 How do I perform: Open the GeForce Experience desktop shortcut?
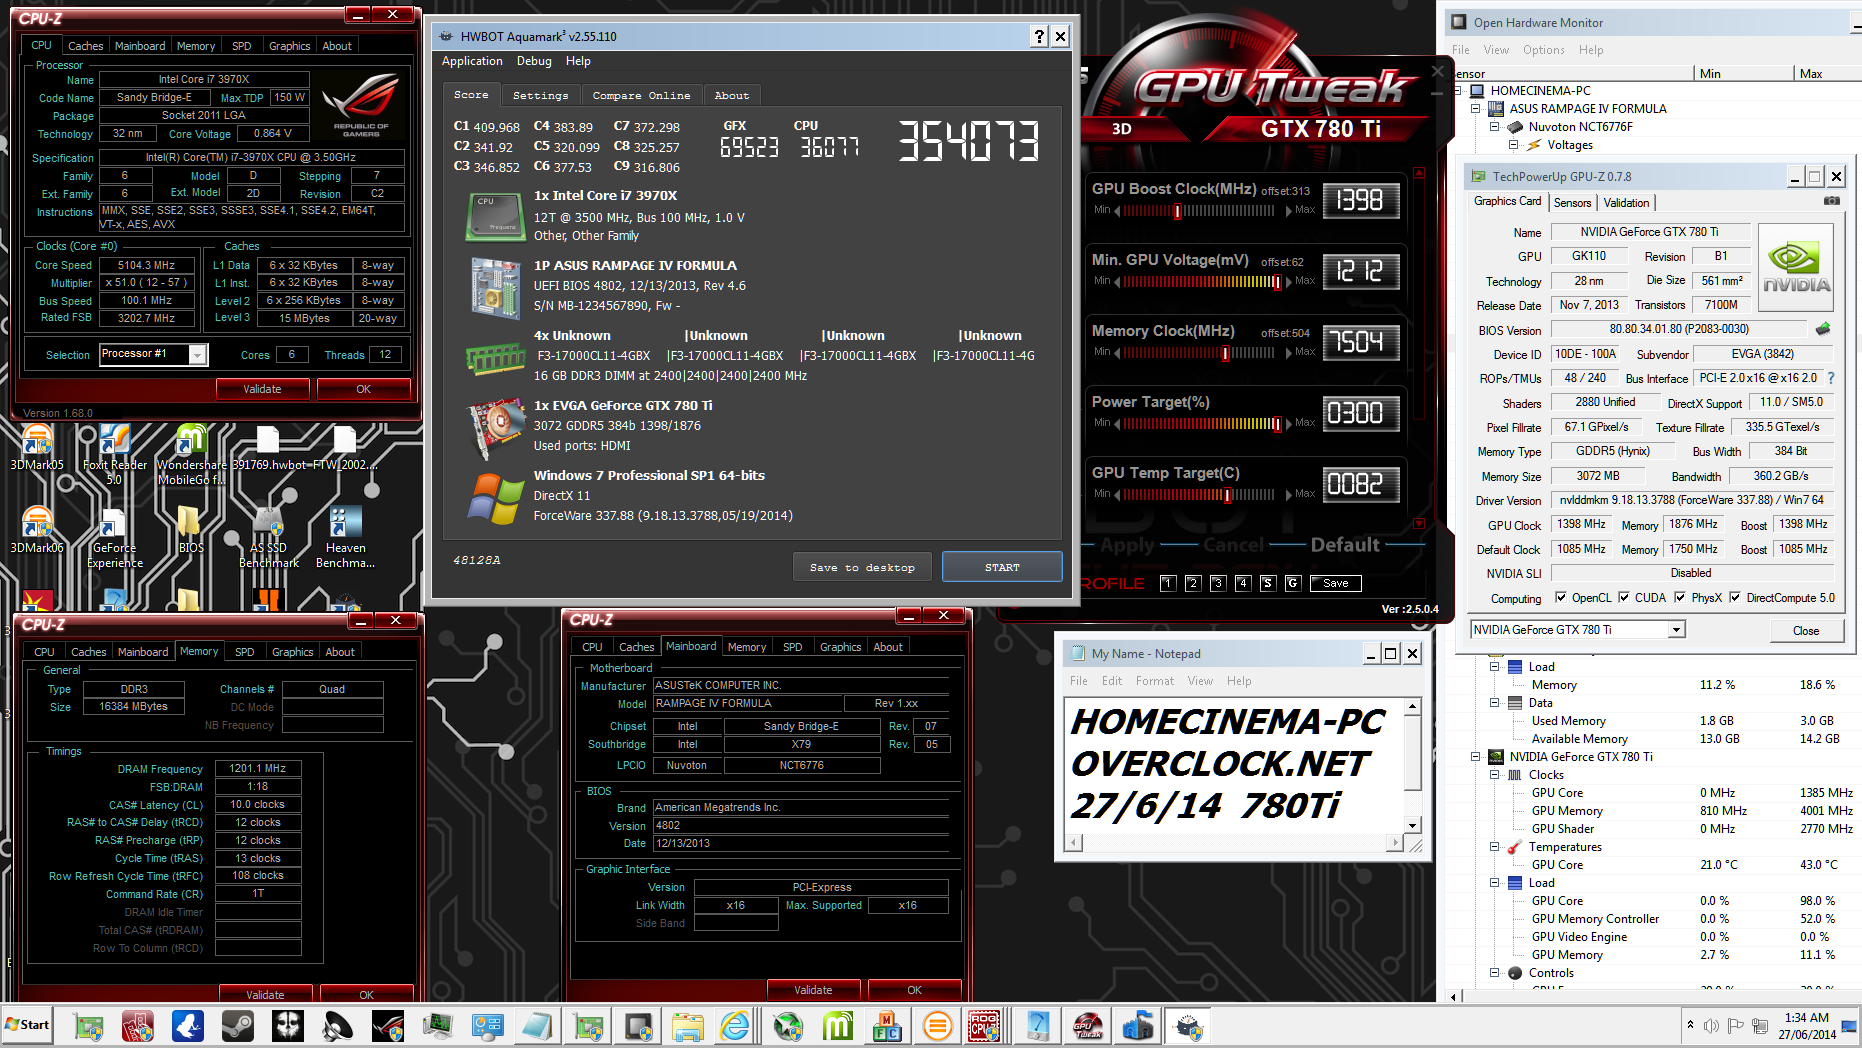(114, 537)
